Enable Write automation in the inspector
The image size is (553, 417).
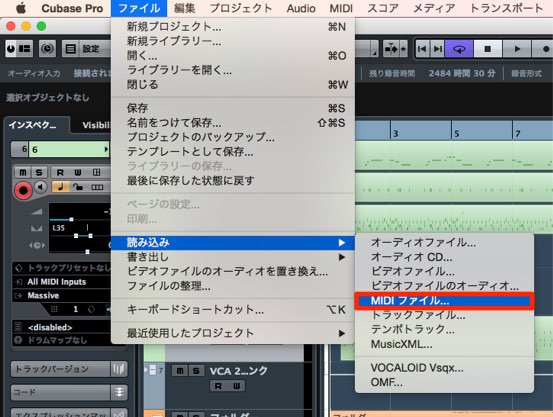(78, 173)
